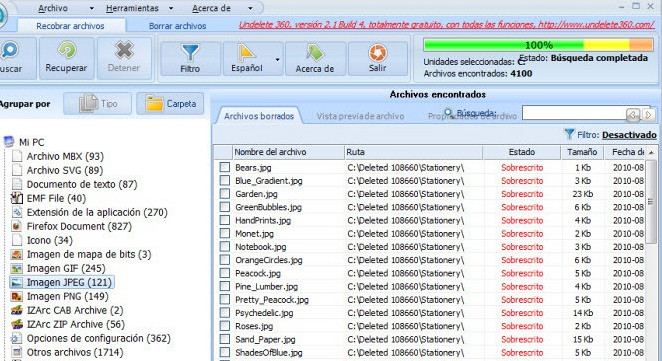Check the Blue_Gradient.jpg checkbox
This screenshot has width=662, height=361.
225,181
